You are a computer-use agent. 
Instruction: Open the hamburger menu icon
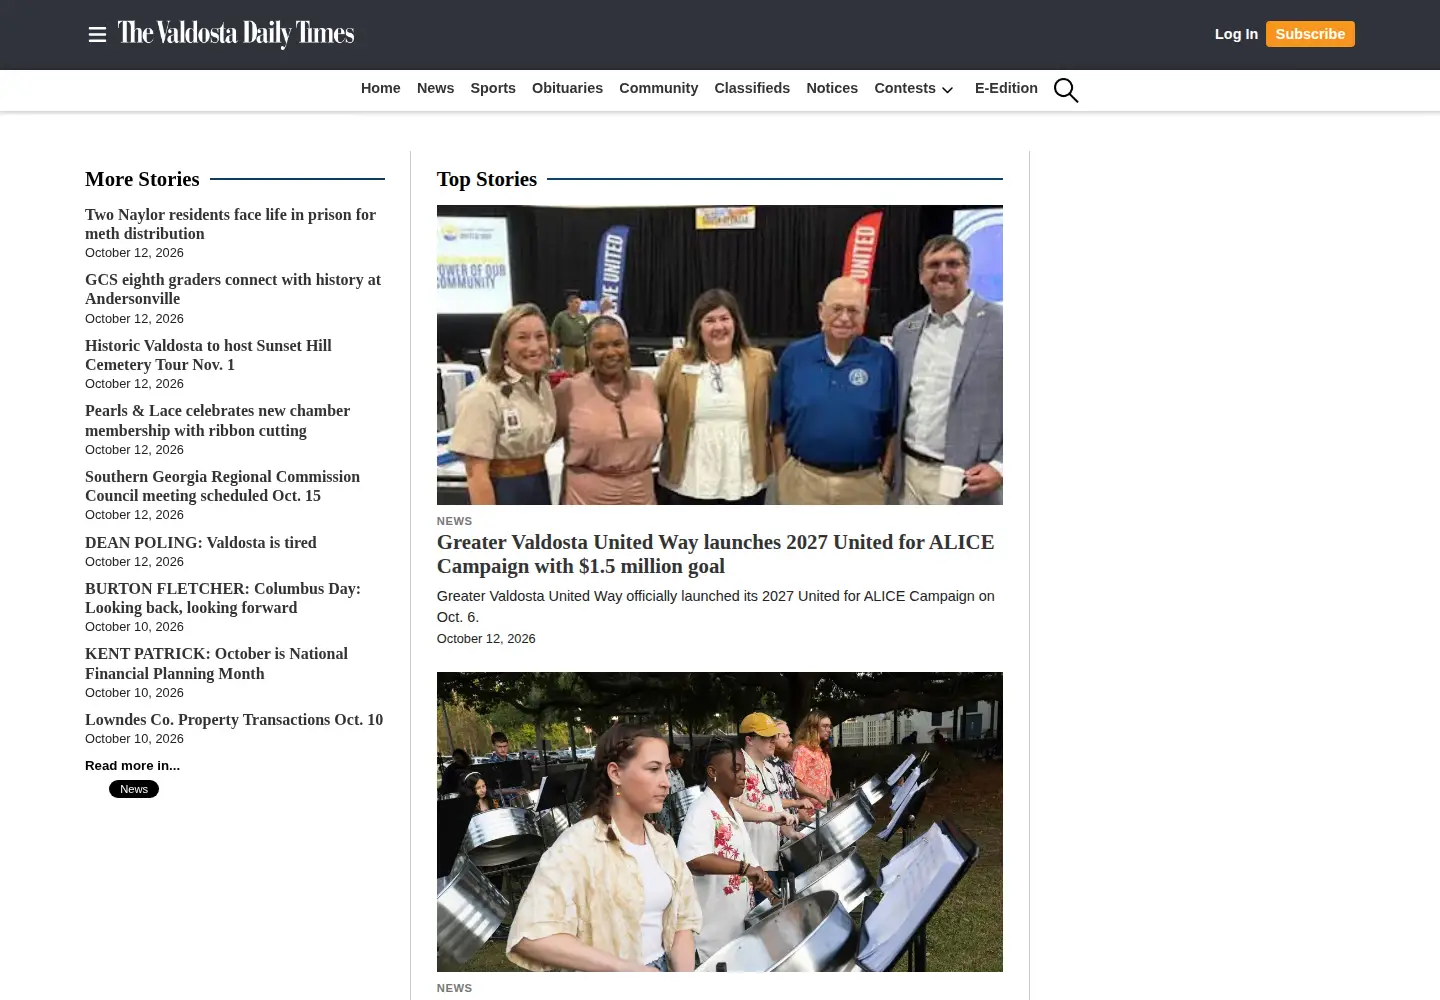(97, 35)
